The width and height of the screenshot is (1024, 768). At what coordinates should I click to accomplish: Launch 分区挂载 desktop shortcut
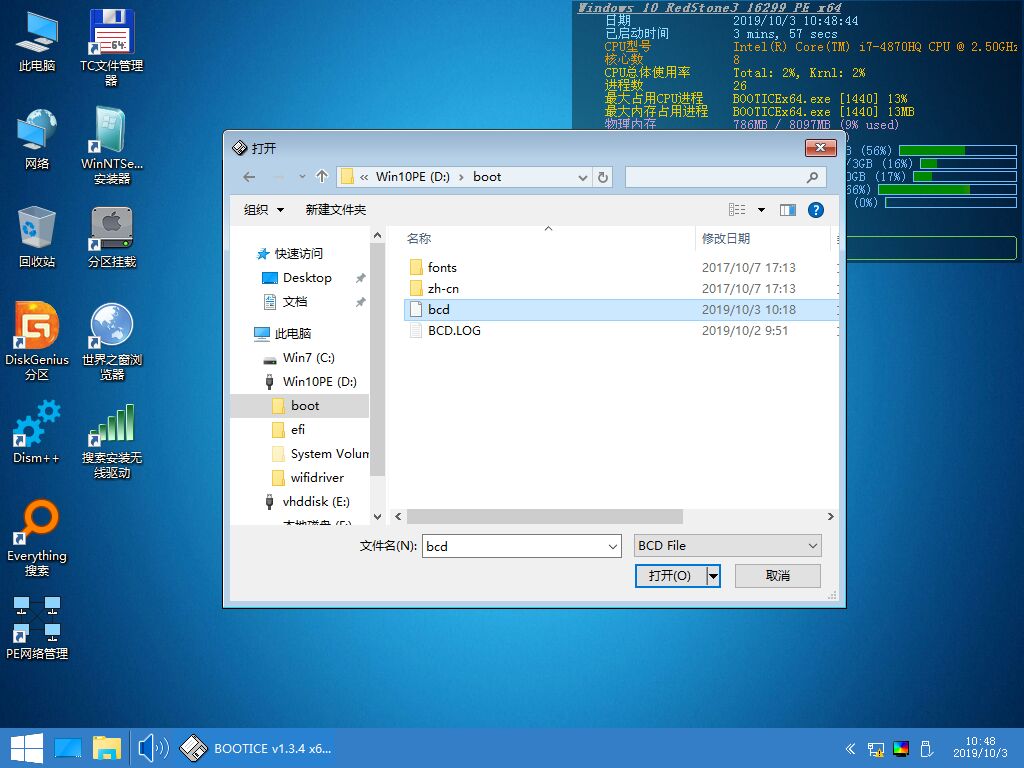tap(112, 236)
